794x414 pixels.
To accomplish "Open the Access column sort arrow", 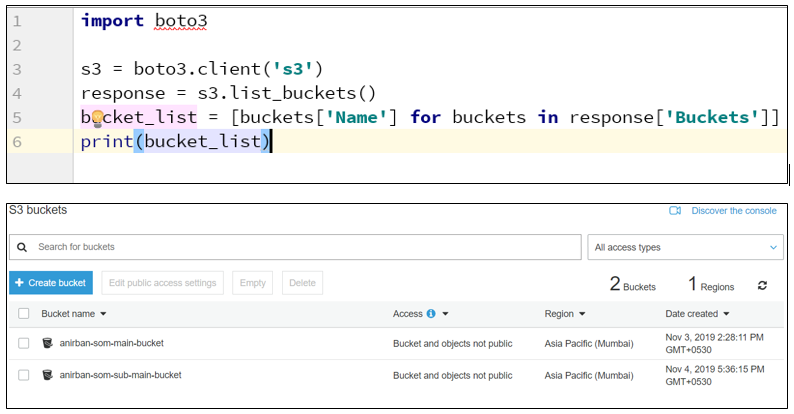I will (445, 314).
